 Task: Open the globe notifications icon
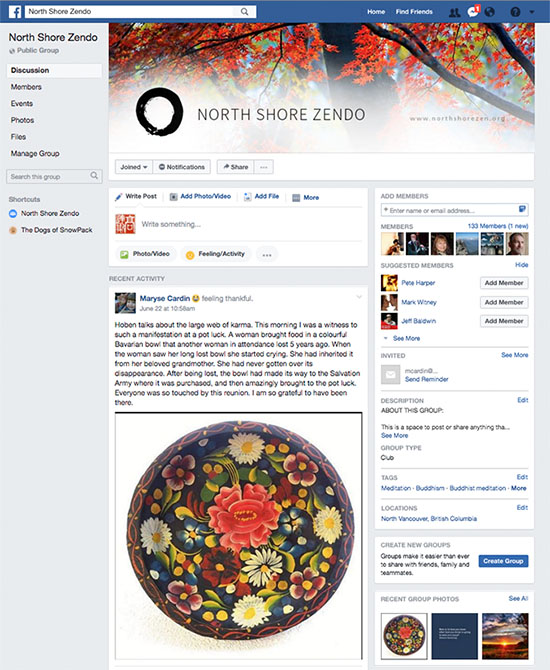[490, 12]
